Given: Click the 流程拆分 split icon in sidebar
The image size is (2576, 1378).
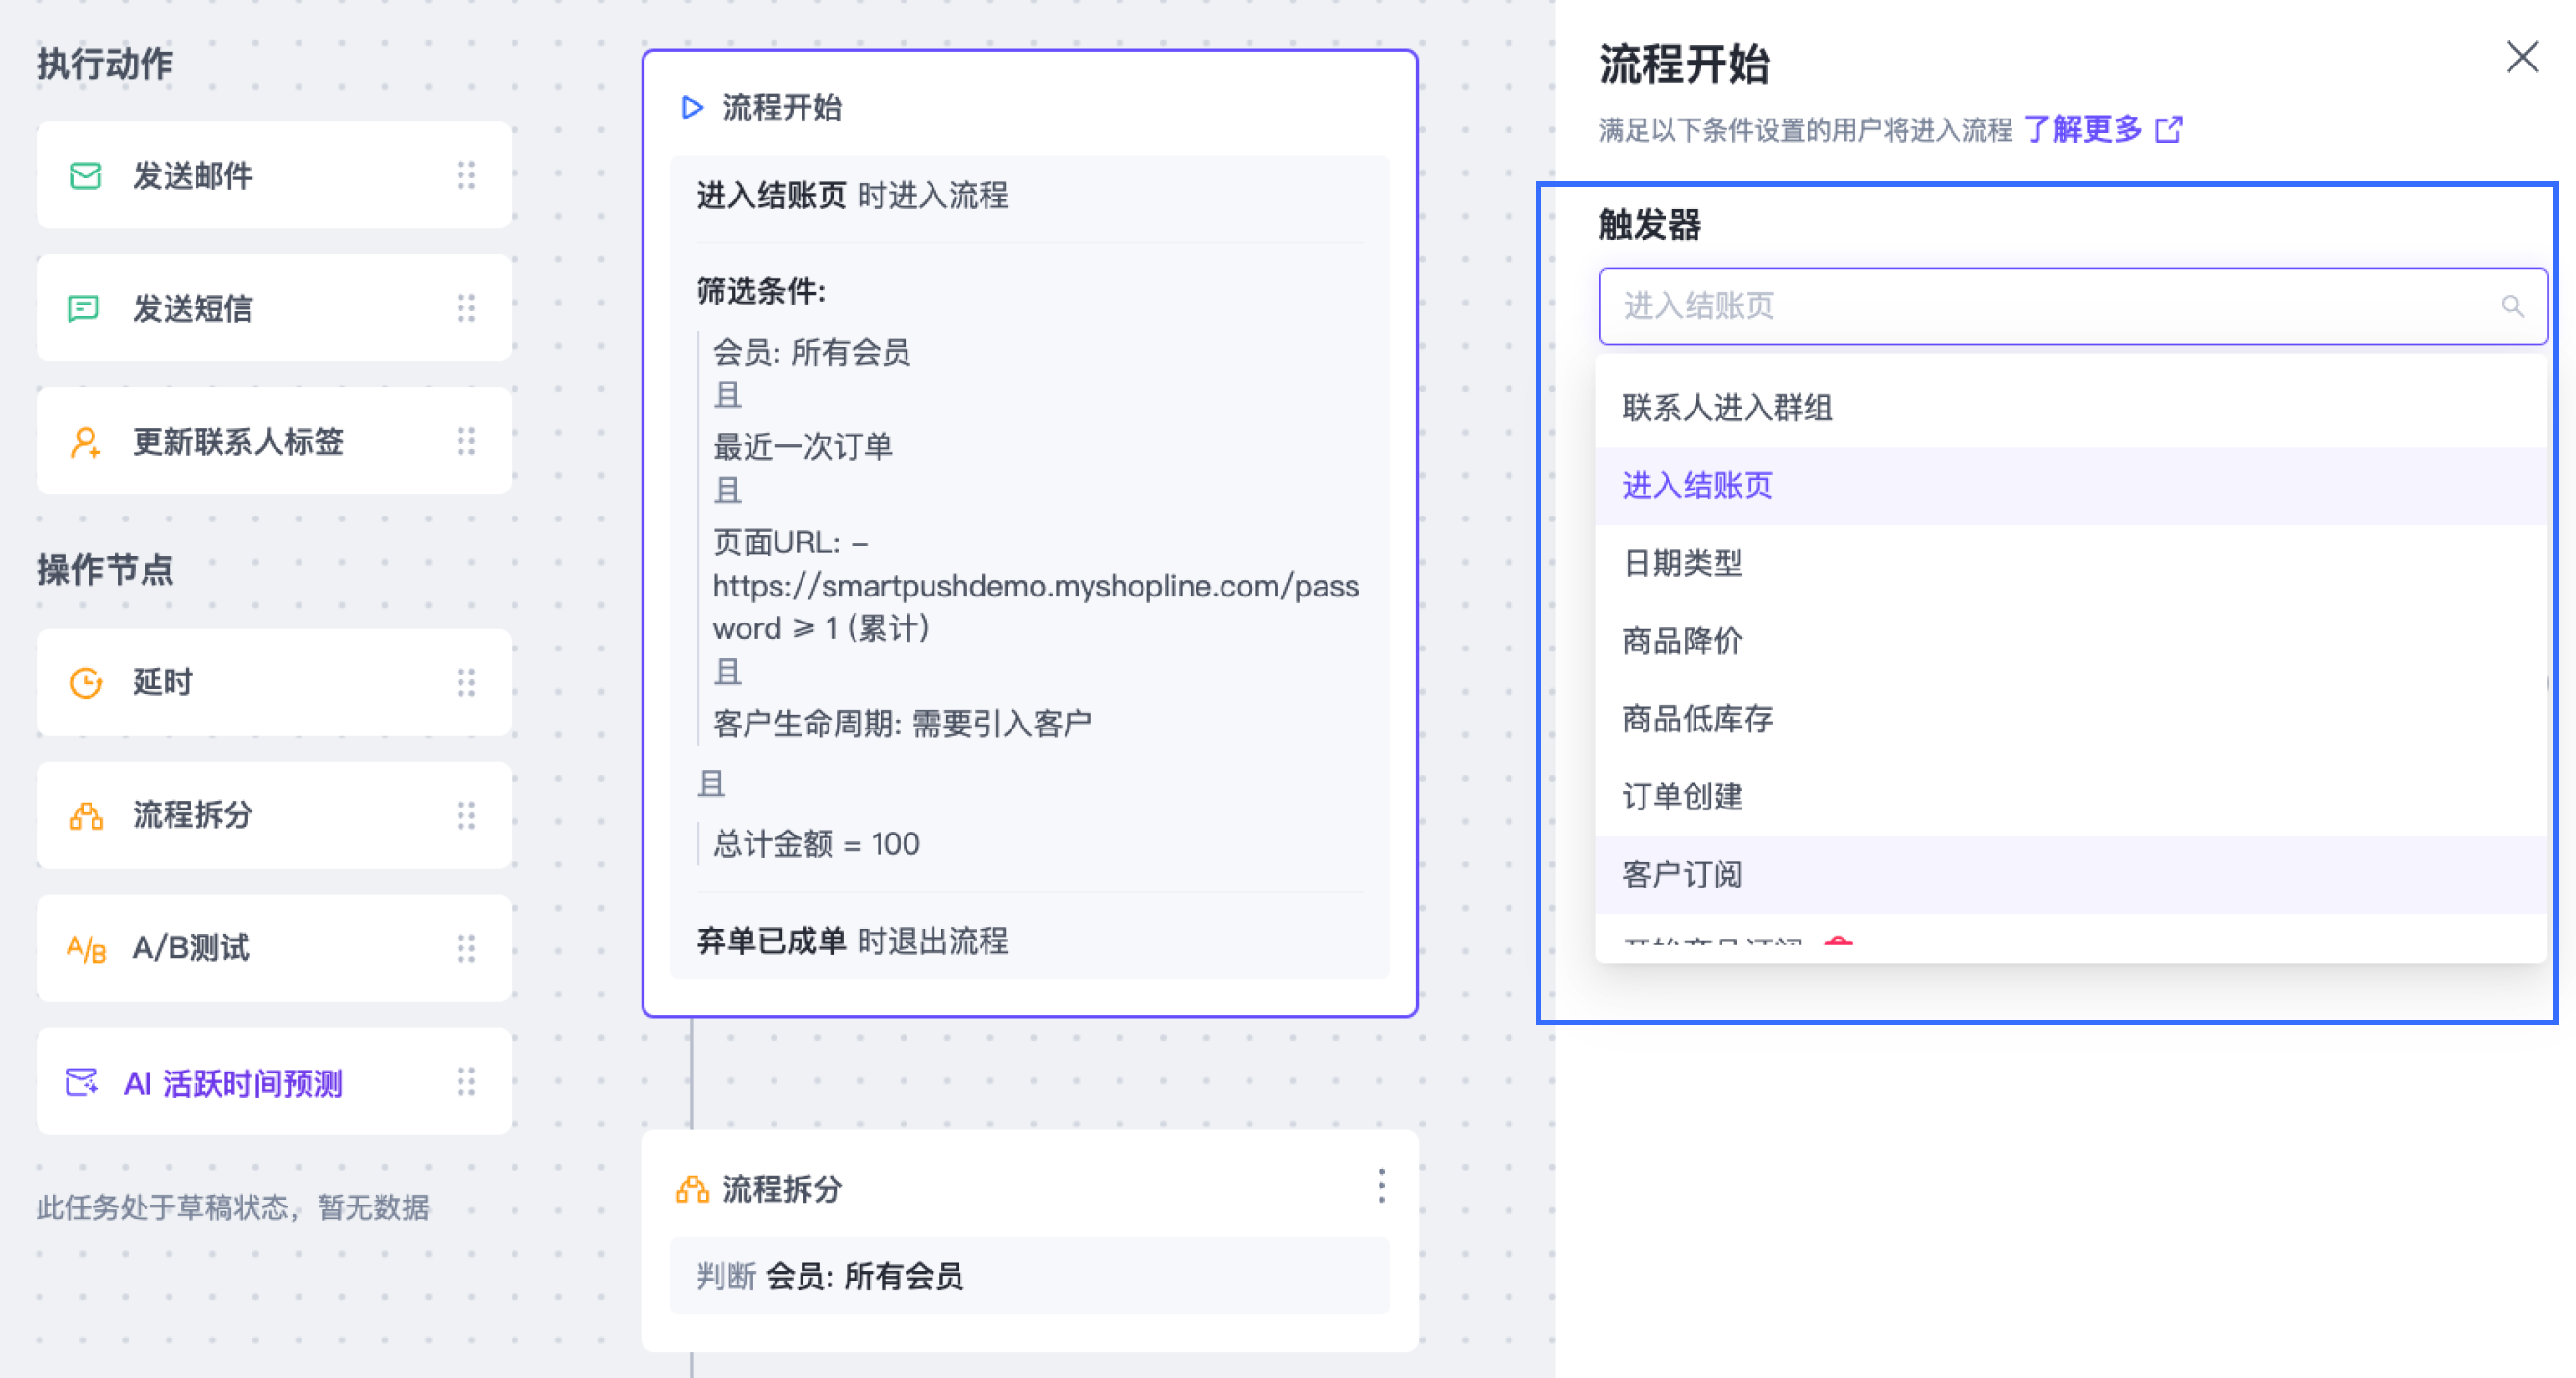Looking at the screenshot, I should (x=86, y=815).
